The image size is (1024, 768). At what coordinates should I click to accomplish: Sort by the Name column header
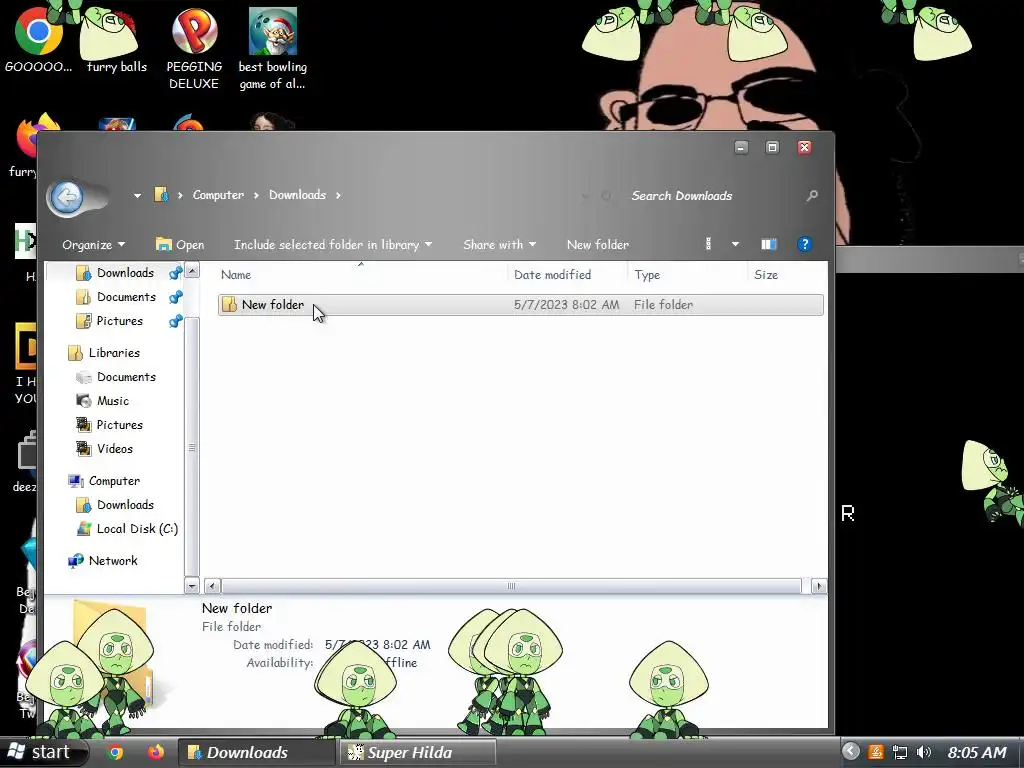coord(235,275)
